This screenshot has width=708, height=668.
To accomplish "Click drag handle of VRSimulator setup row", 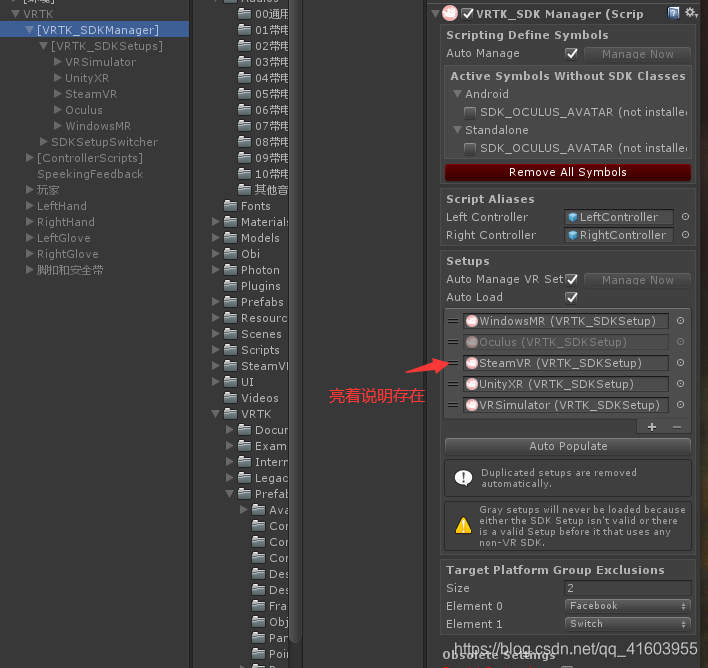I will 453,405.
